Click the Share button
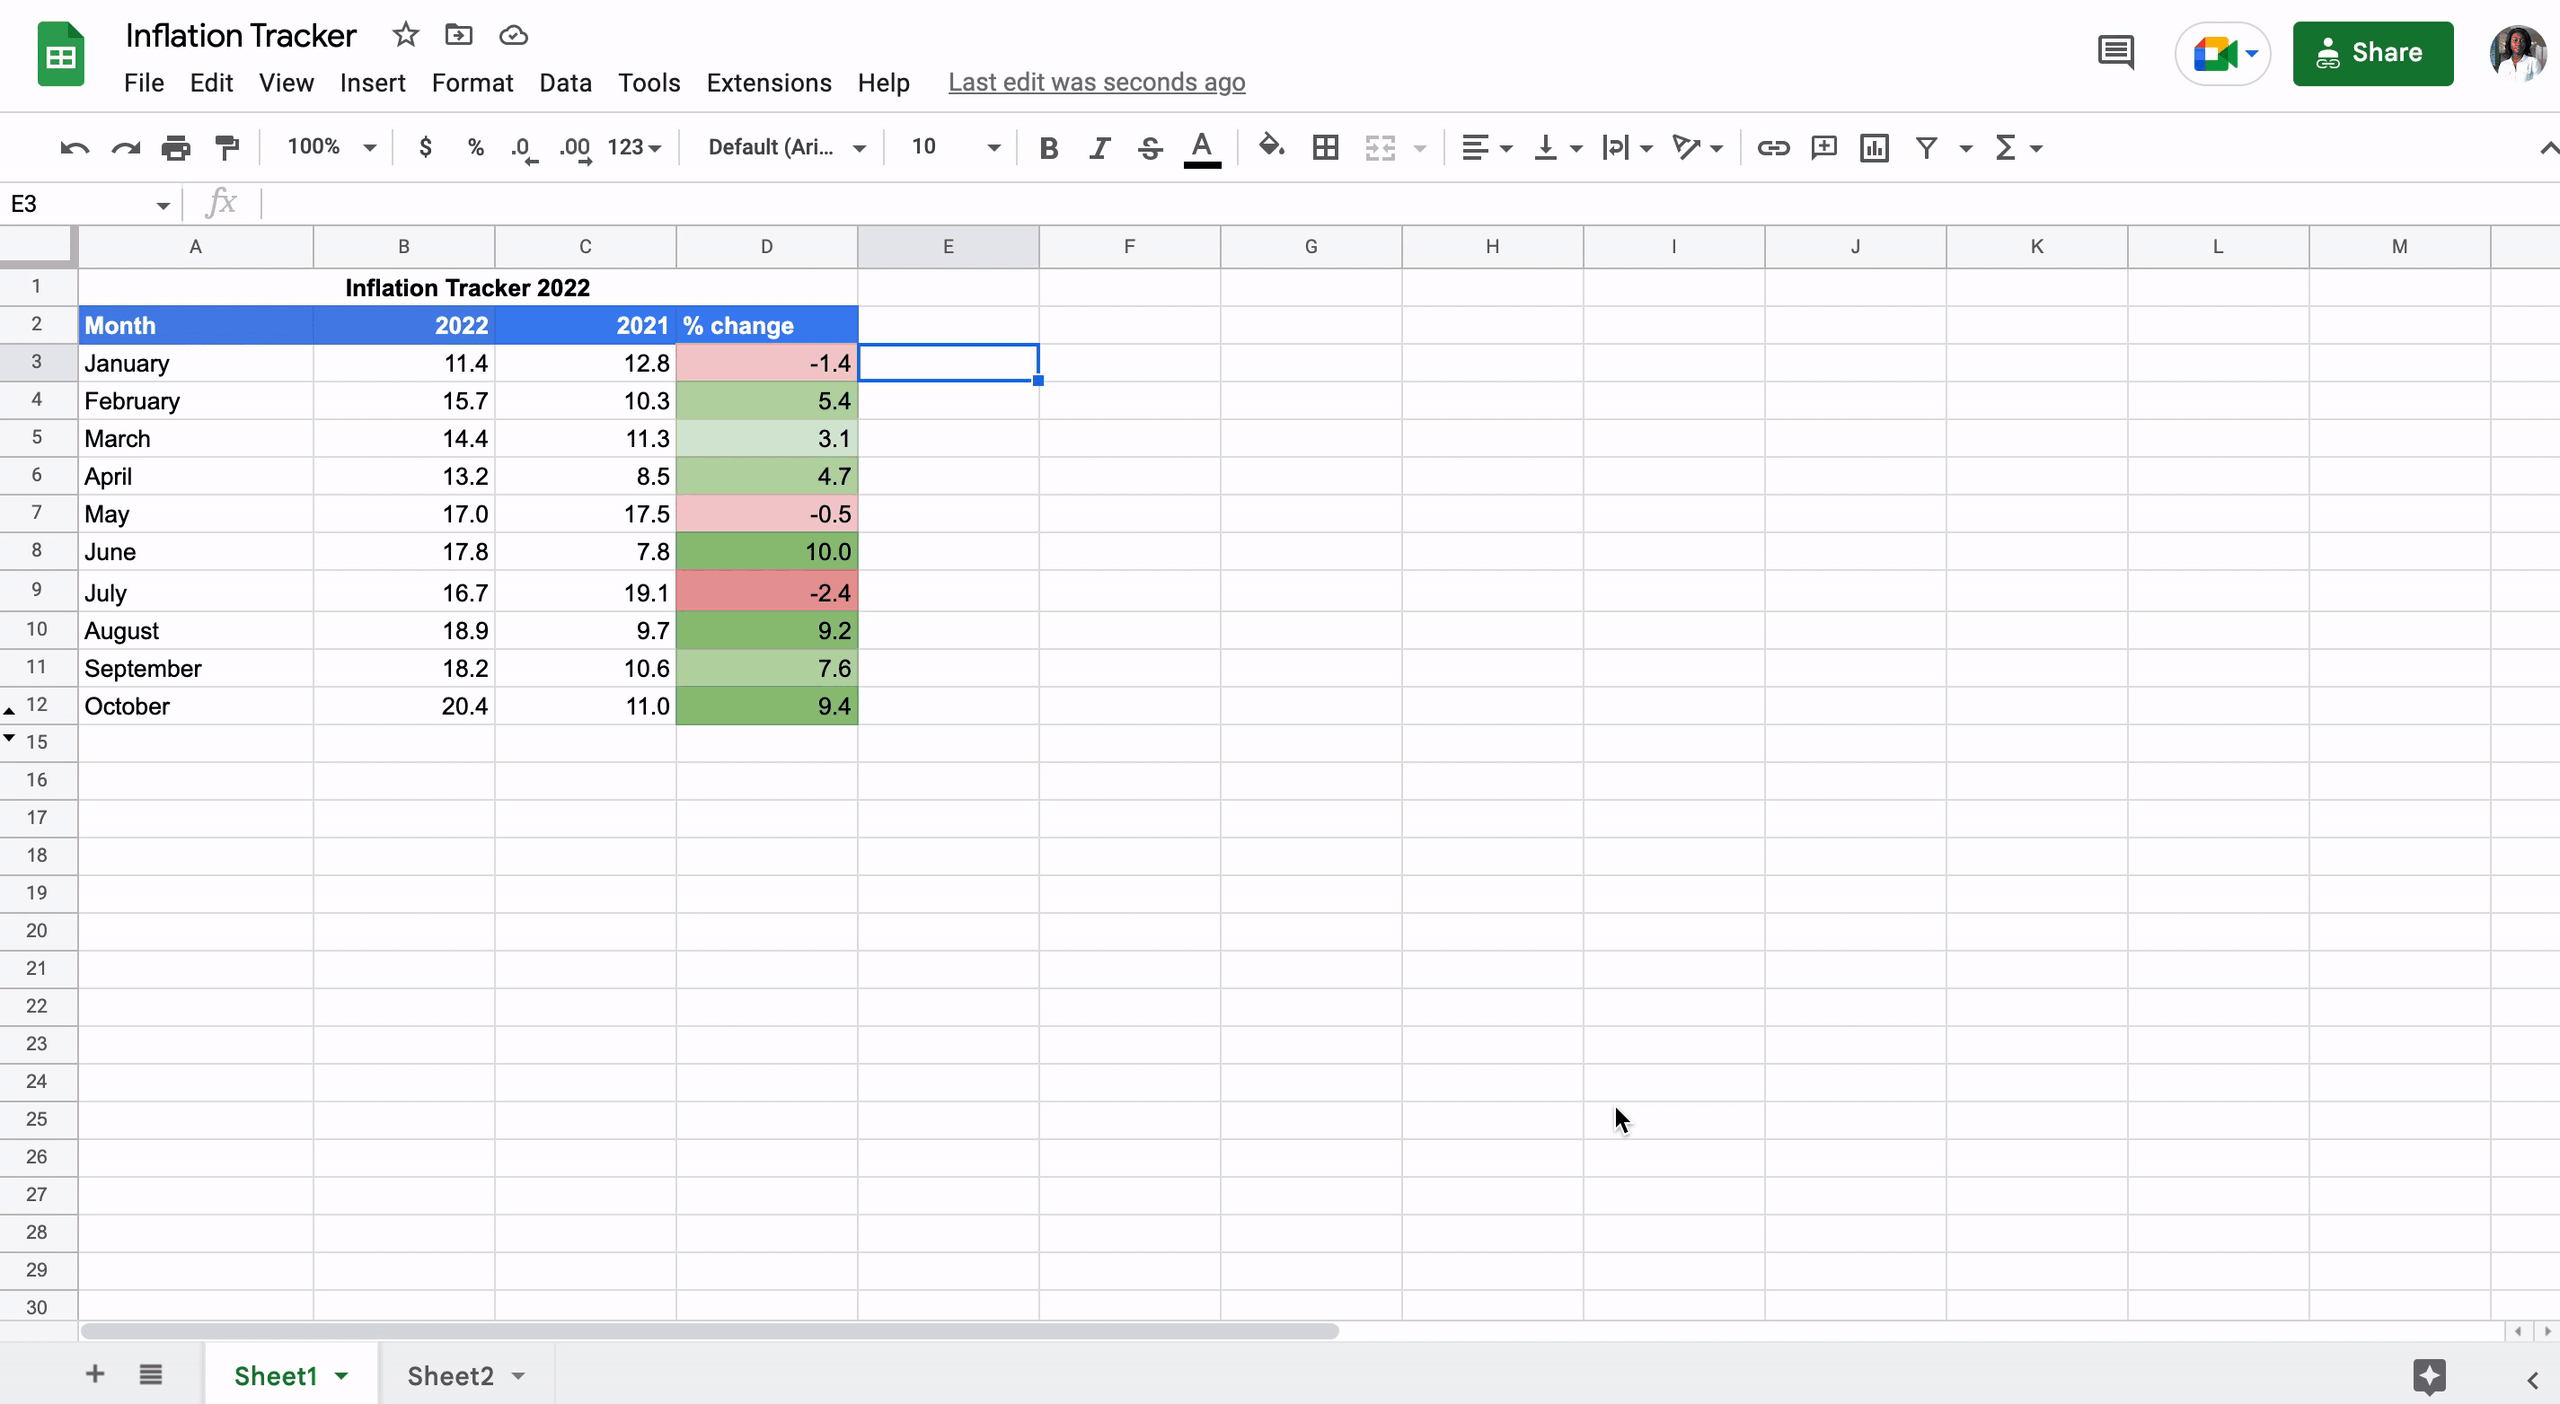Screen dimensions: 2560x1404 (2373, 53)
